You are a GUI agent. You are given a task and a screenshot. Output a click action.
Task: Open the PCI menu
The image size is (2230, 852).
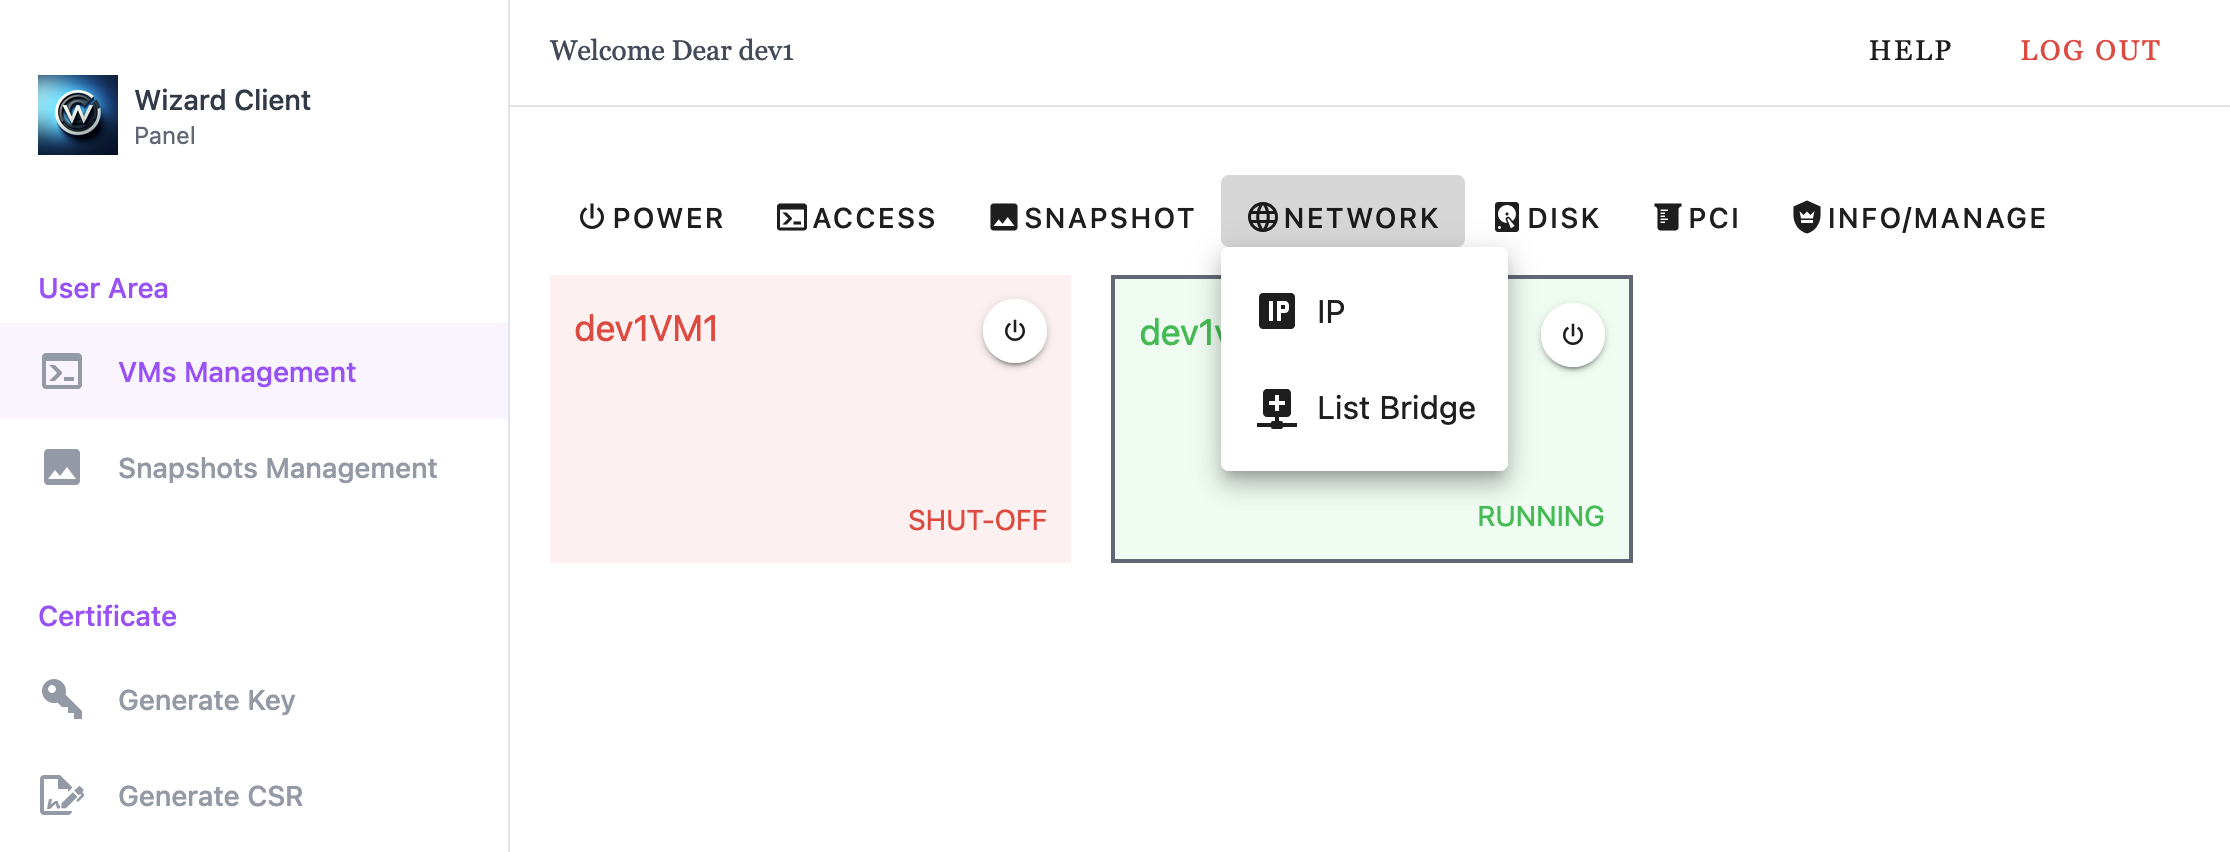point(1697,217)
